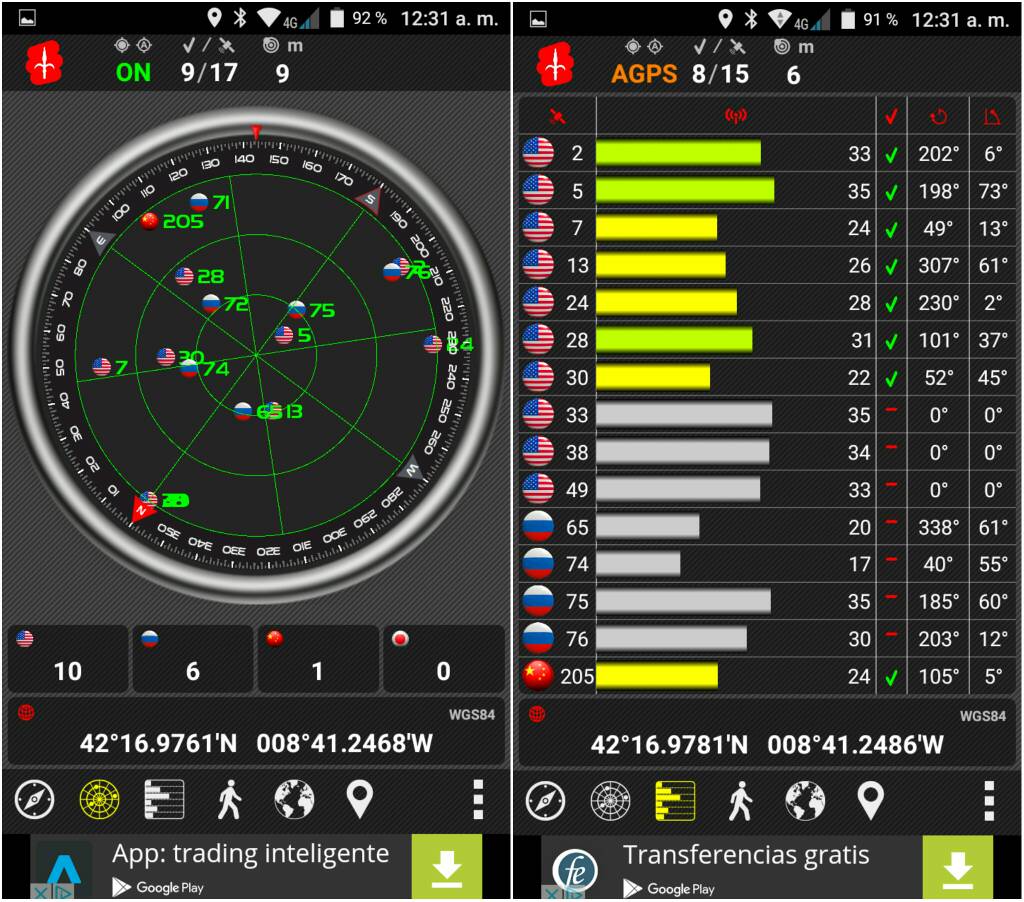Select satellite 2 row in signal table
1024x902 pixels.
[768, 153]
